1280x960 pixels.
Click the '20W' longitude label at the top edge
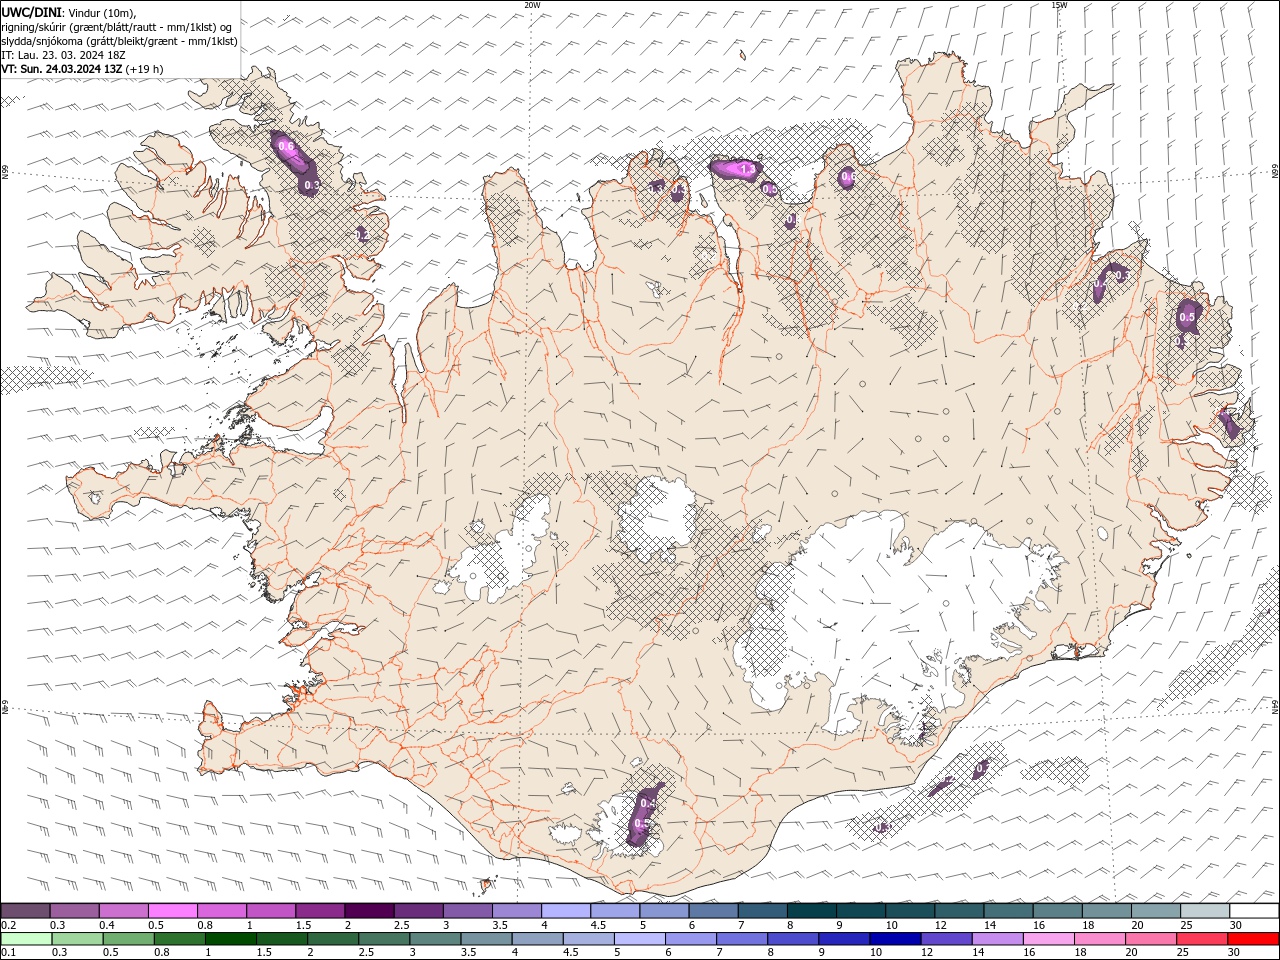pyautogui.click(x=532, y=5)
